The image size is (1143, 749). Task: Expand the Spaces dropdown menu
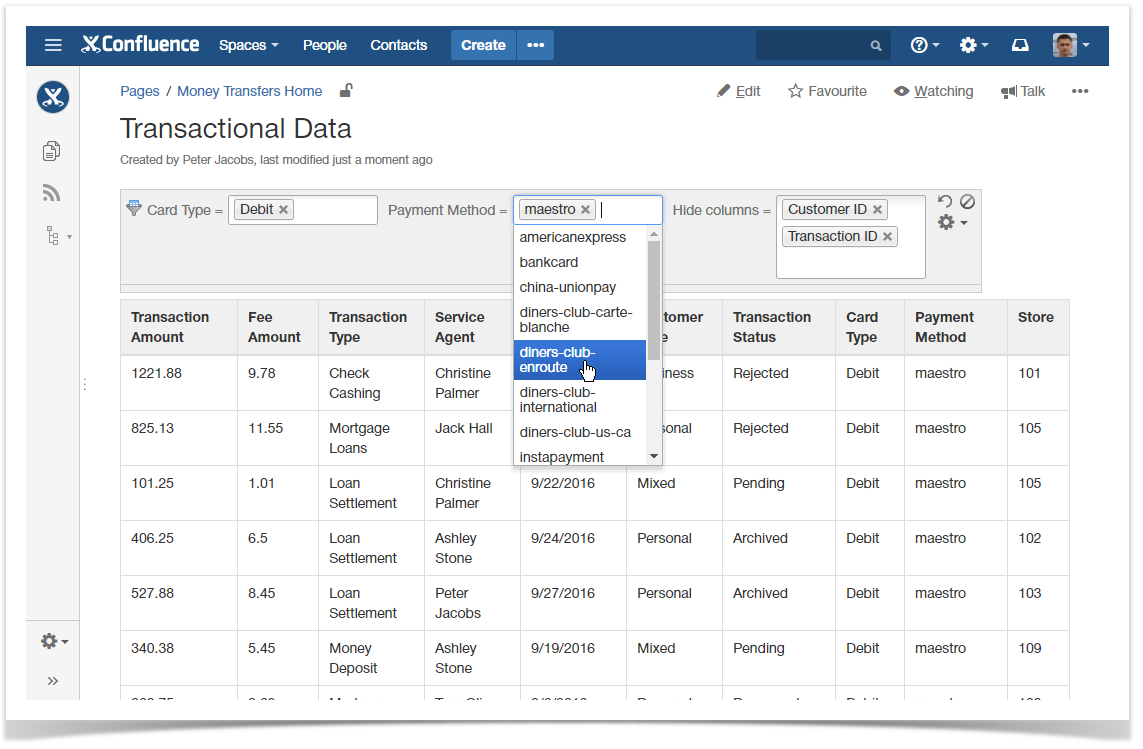[248, 45]
